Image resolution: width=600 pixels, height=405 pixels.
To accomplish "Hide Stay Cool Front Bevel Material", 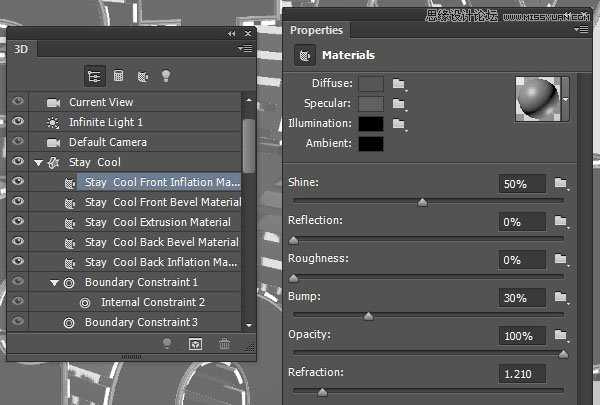I will (x=18, y=201).
